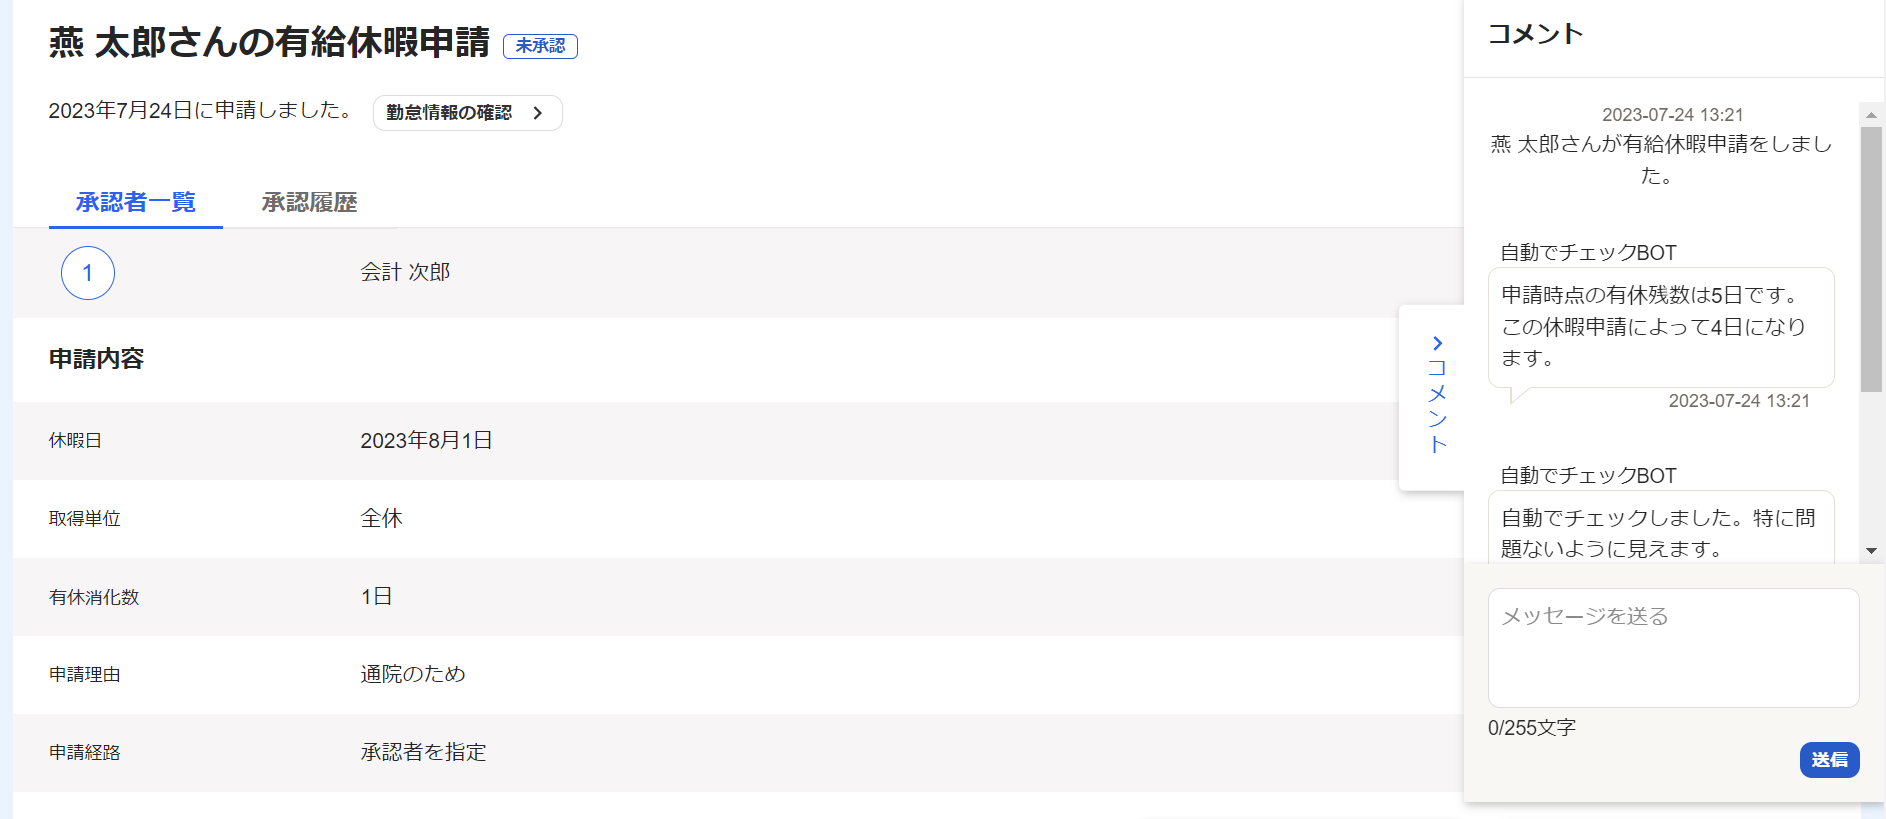Send the comment with 送信 button

(x=1830, y=760)
